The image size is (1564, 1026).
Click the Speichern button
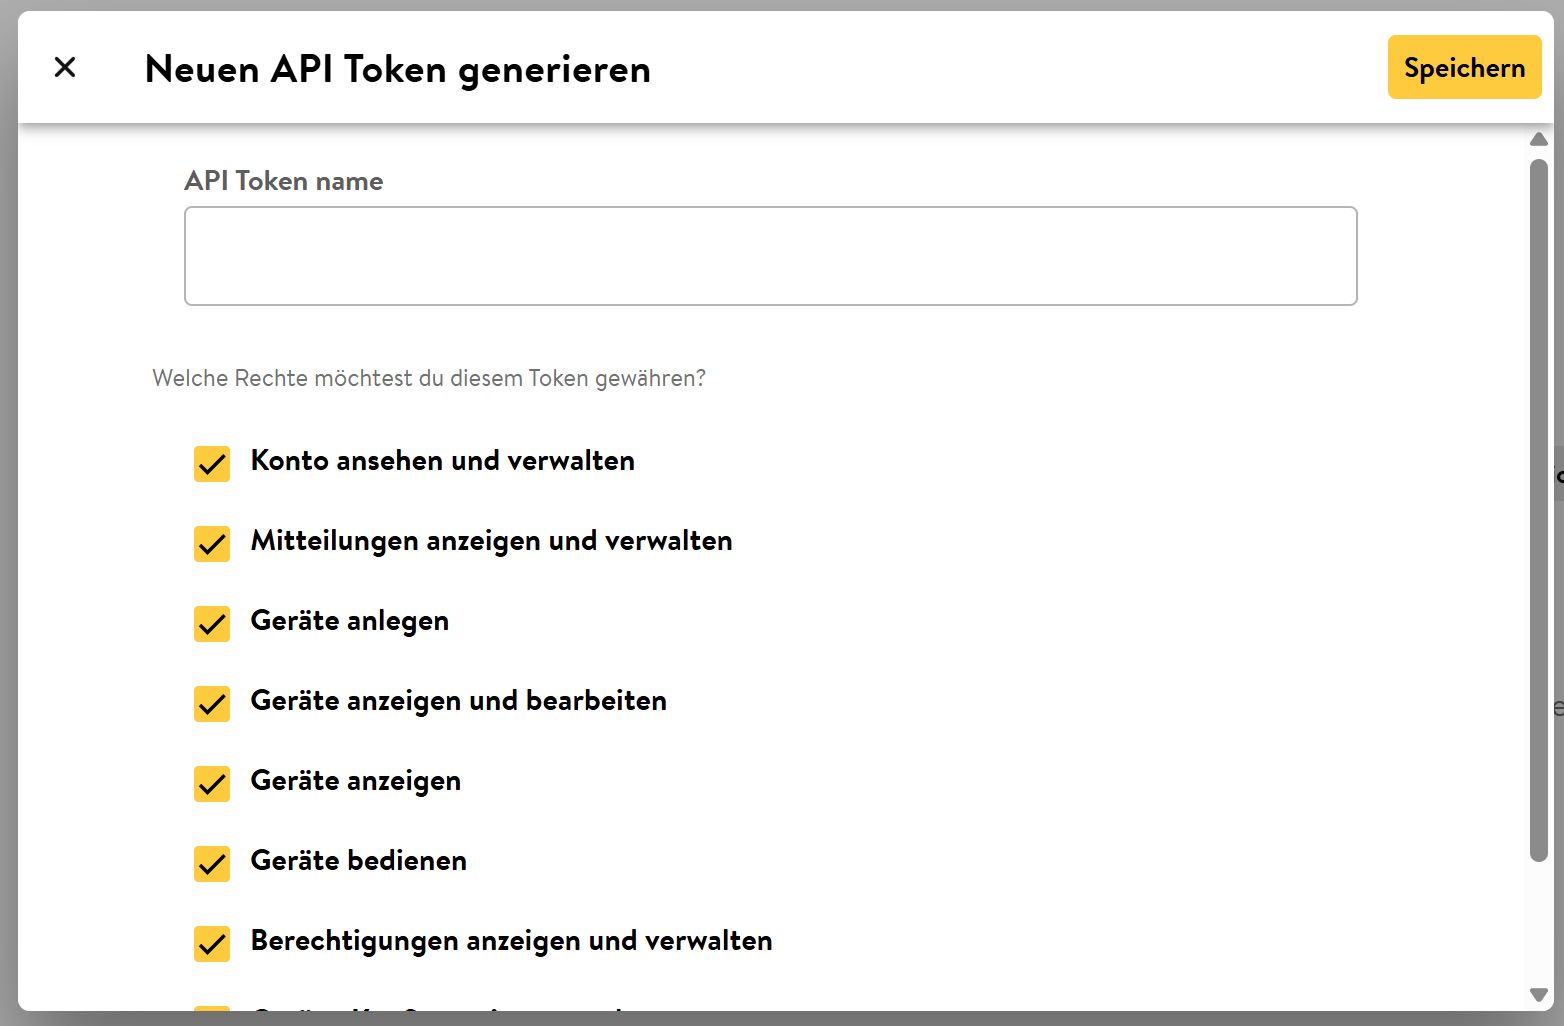(1464, 67)
